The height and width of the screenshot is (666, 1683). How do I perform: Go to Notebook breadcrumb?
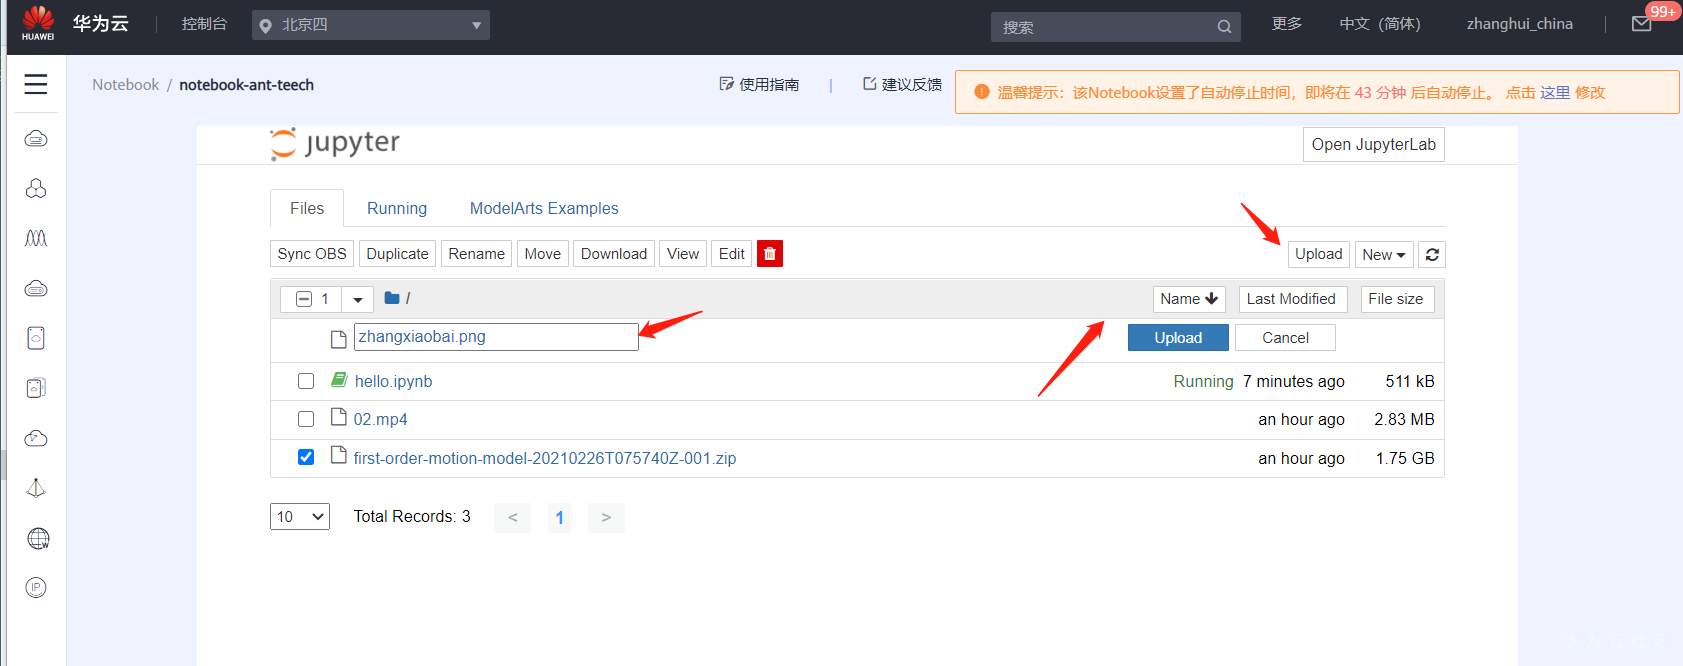tap(125, 85)
